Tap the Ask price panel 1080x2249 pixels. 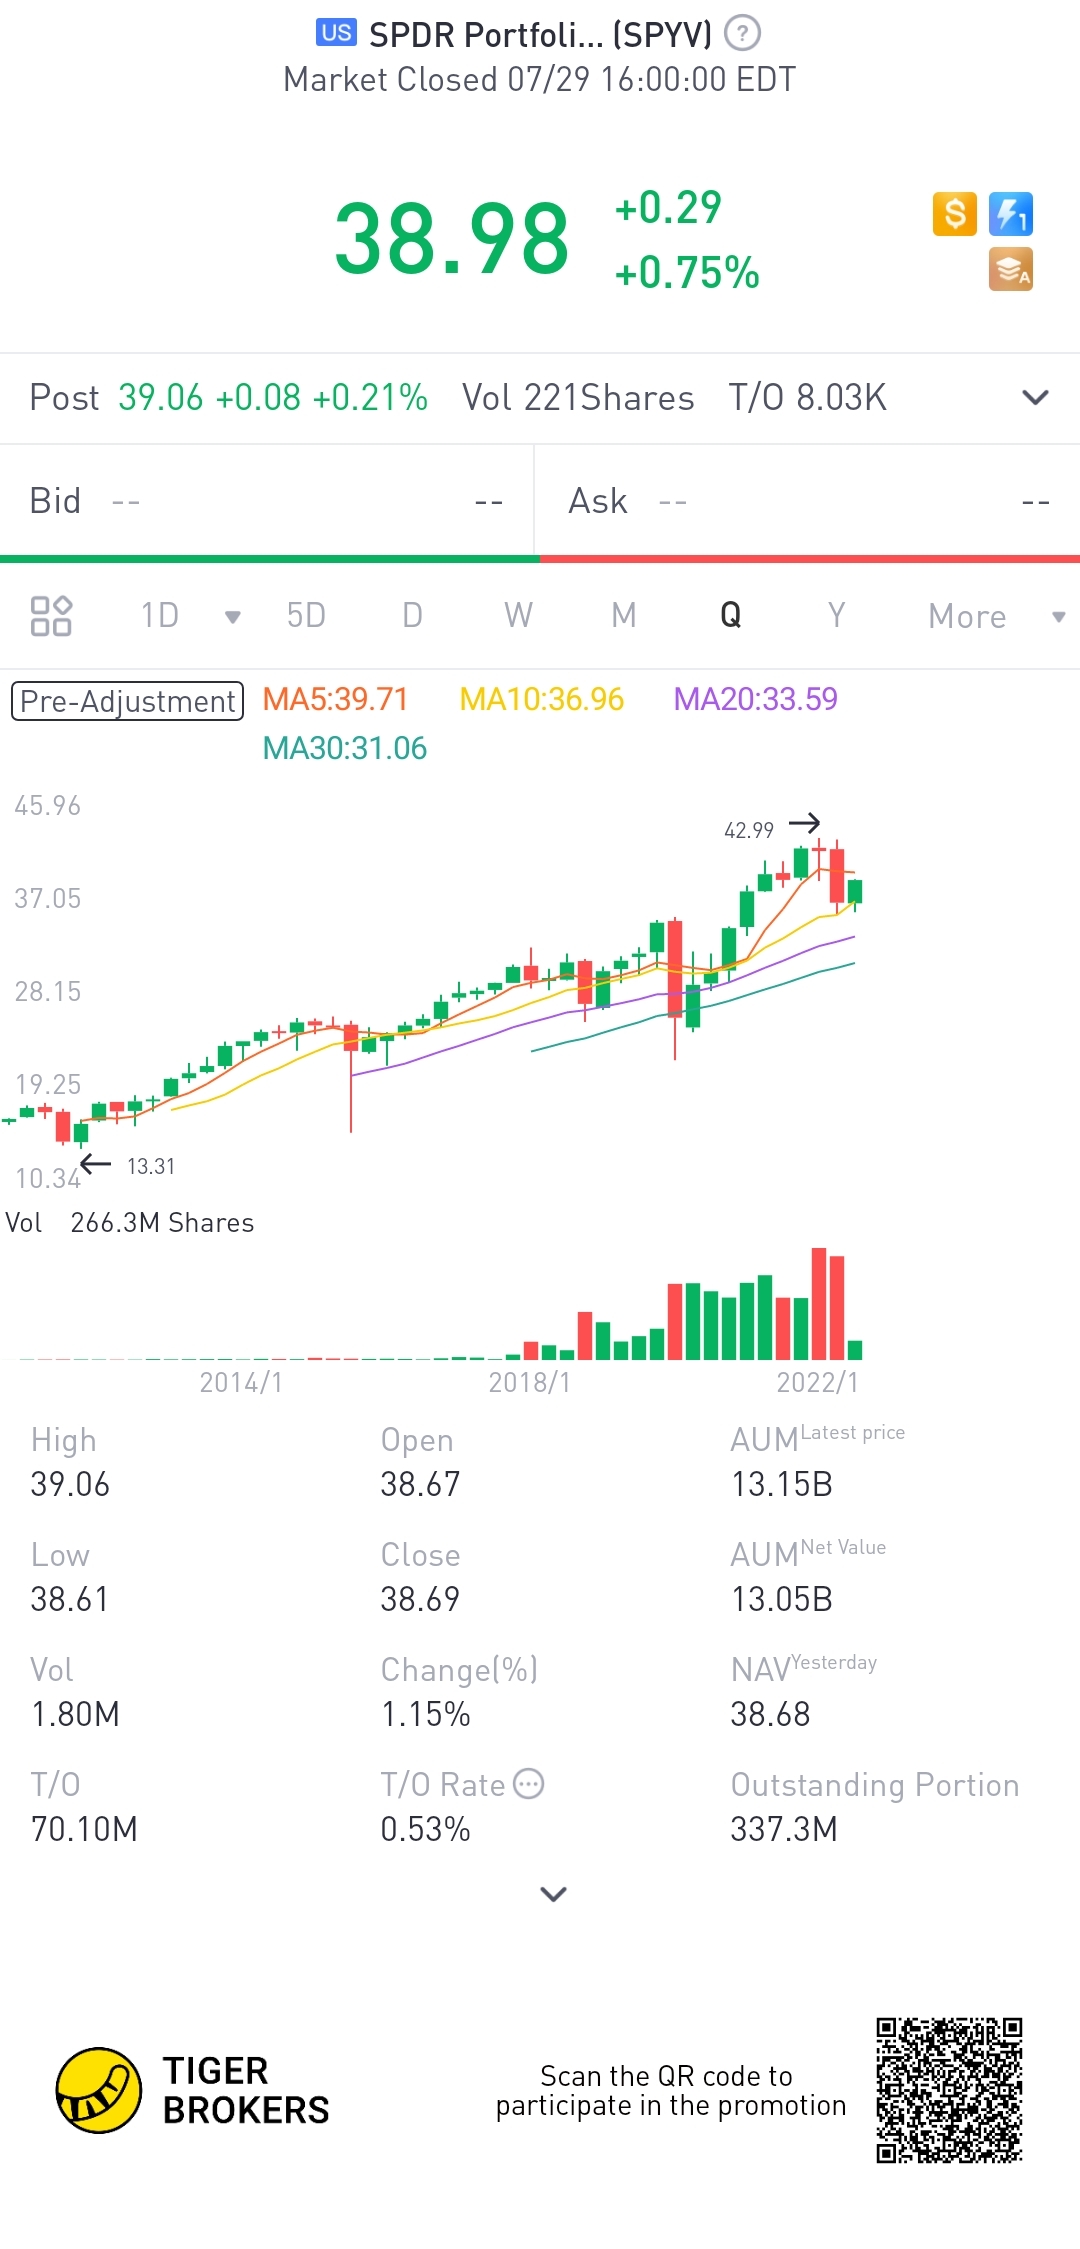(808, 501)
